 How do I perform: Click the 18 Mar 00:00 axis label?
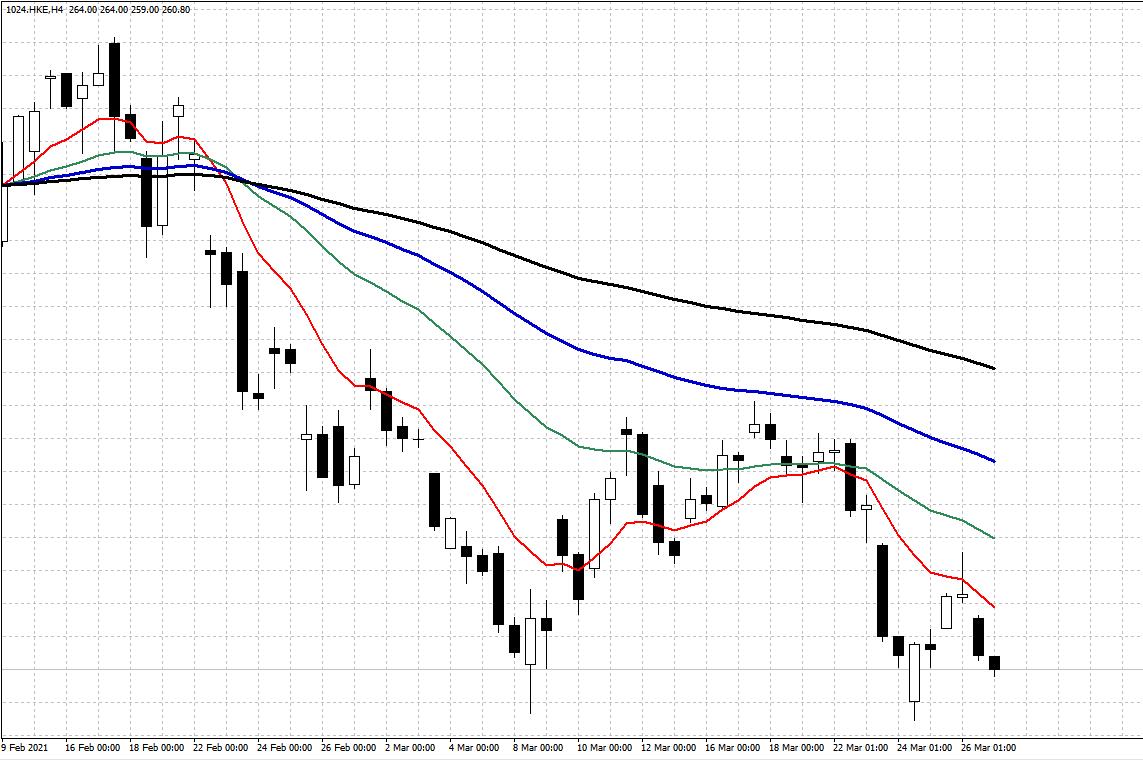click(796, 747)
